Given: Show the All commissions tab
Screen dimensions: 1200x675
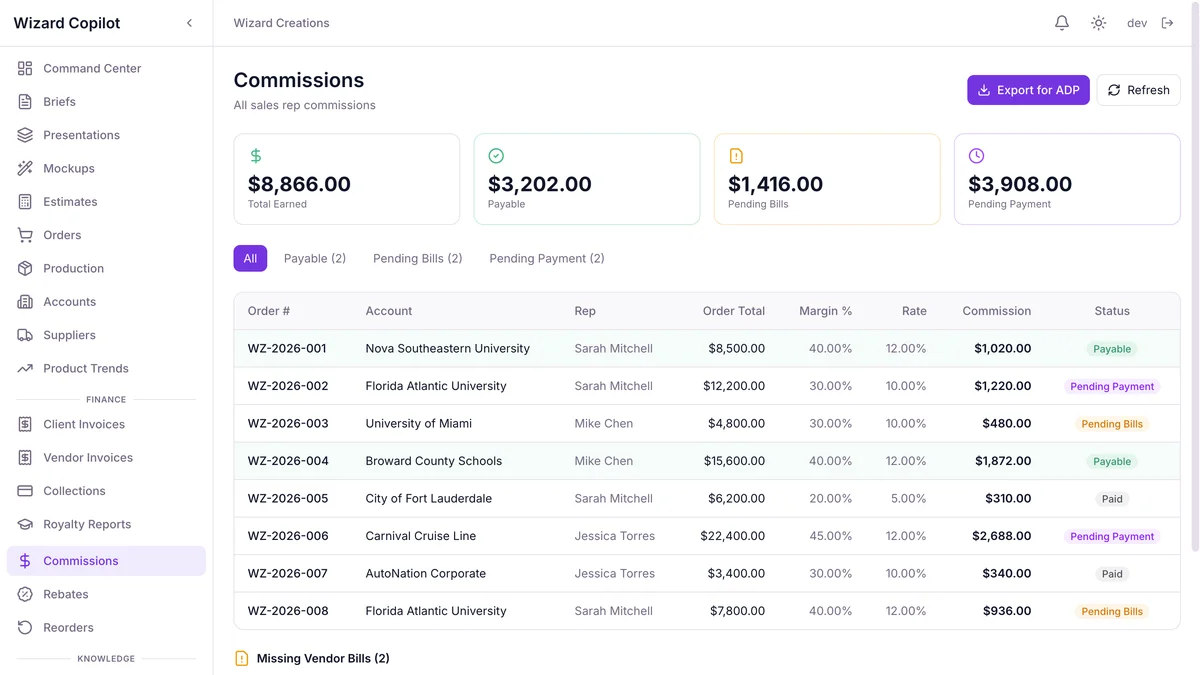Looking at the screenshot, I should 250,258.
